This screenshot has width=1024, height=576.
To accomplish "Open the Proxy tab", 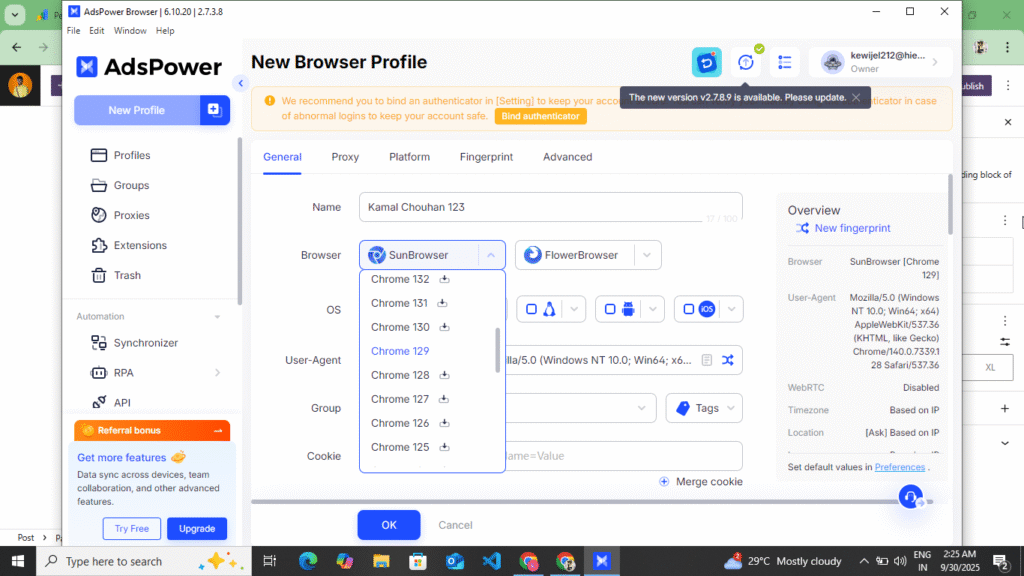I will coord(345,157).
